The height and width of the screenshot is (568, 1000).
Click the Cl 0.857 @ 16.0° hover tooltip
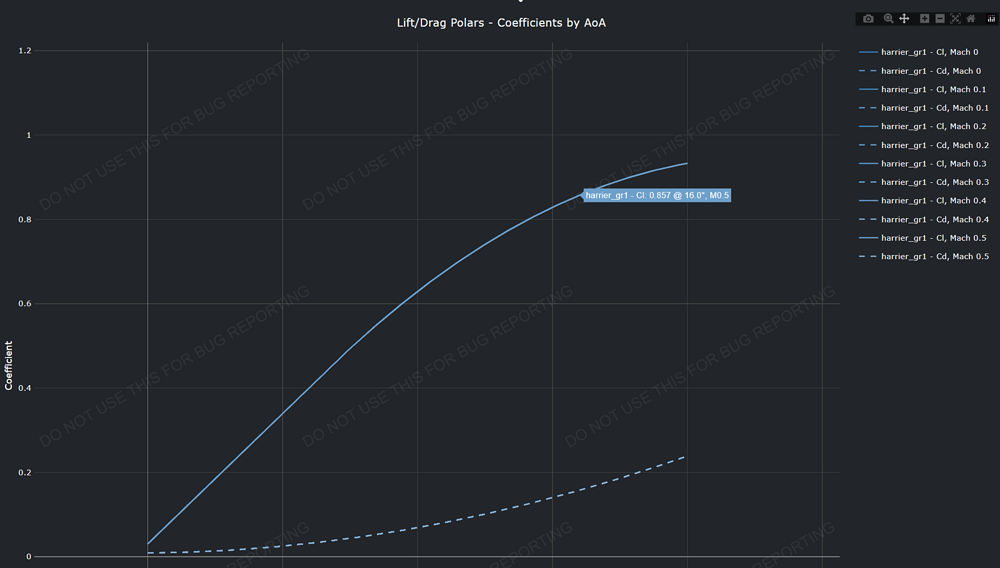657,195
